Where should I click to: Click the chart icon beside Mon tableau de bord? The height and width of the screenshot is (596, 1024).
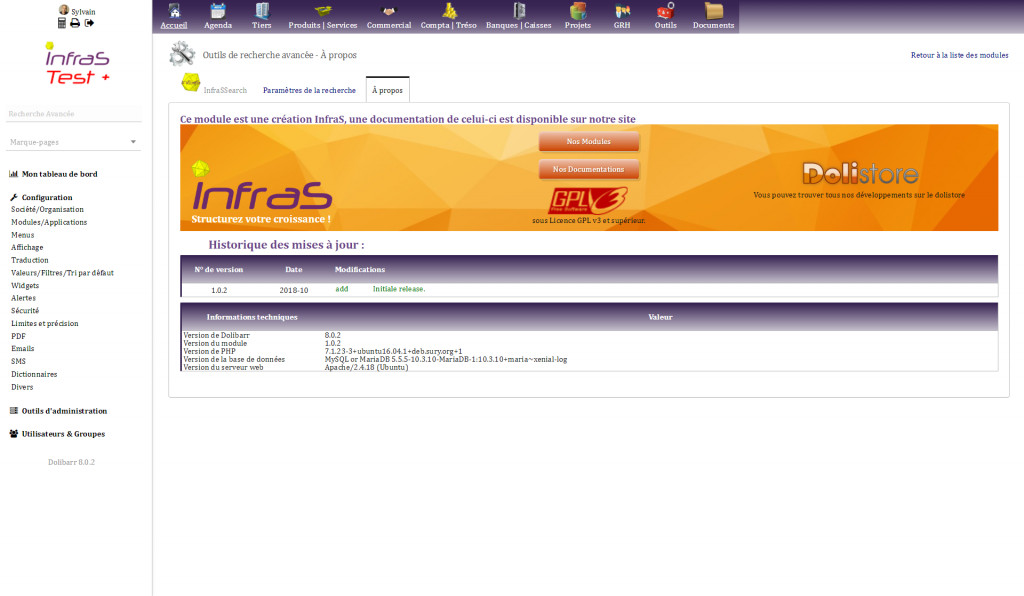[13, 174]
